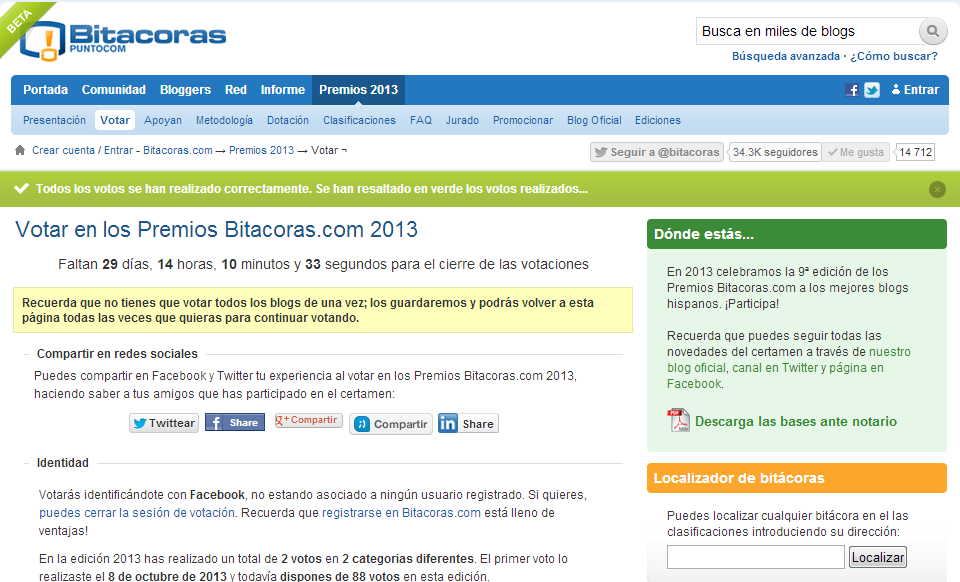Image resolution: width=960 pixels, height=582 pixels.
Task: Click the 34.3K seguidores counter
Action: pyautogui.click(x=775, y=152)
